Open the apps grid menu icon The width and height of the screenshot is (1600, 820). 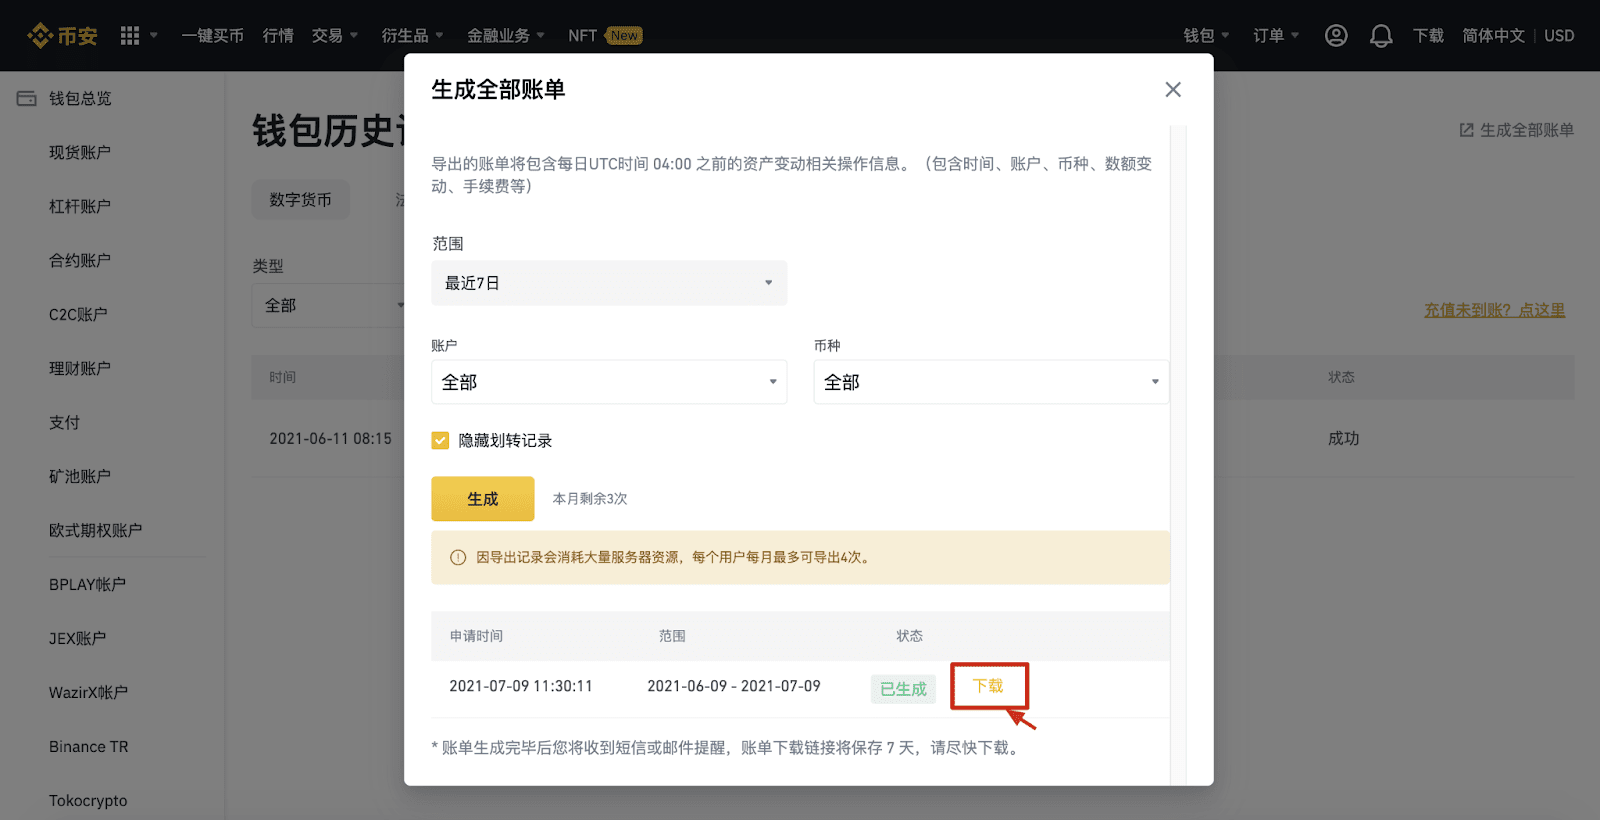130,36
